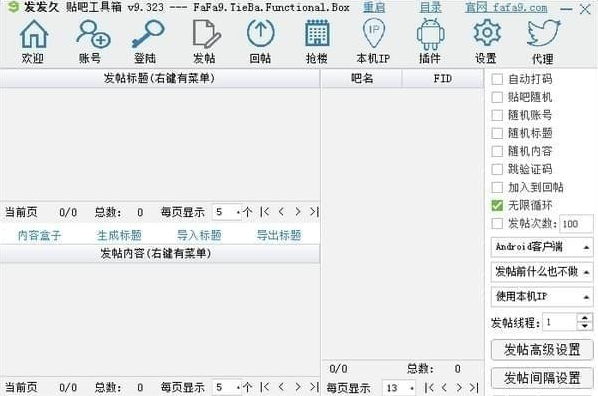598x396 pixels.
Task: Open the 目录 directory link
Action: (x=431, y=7)
